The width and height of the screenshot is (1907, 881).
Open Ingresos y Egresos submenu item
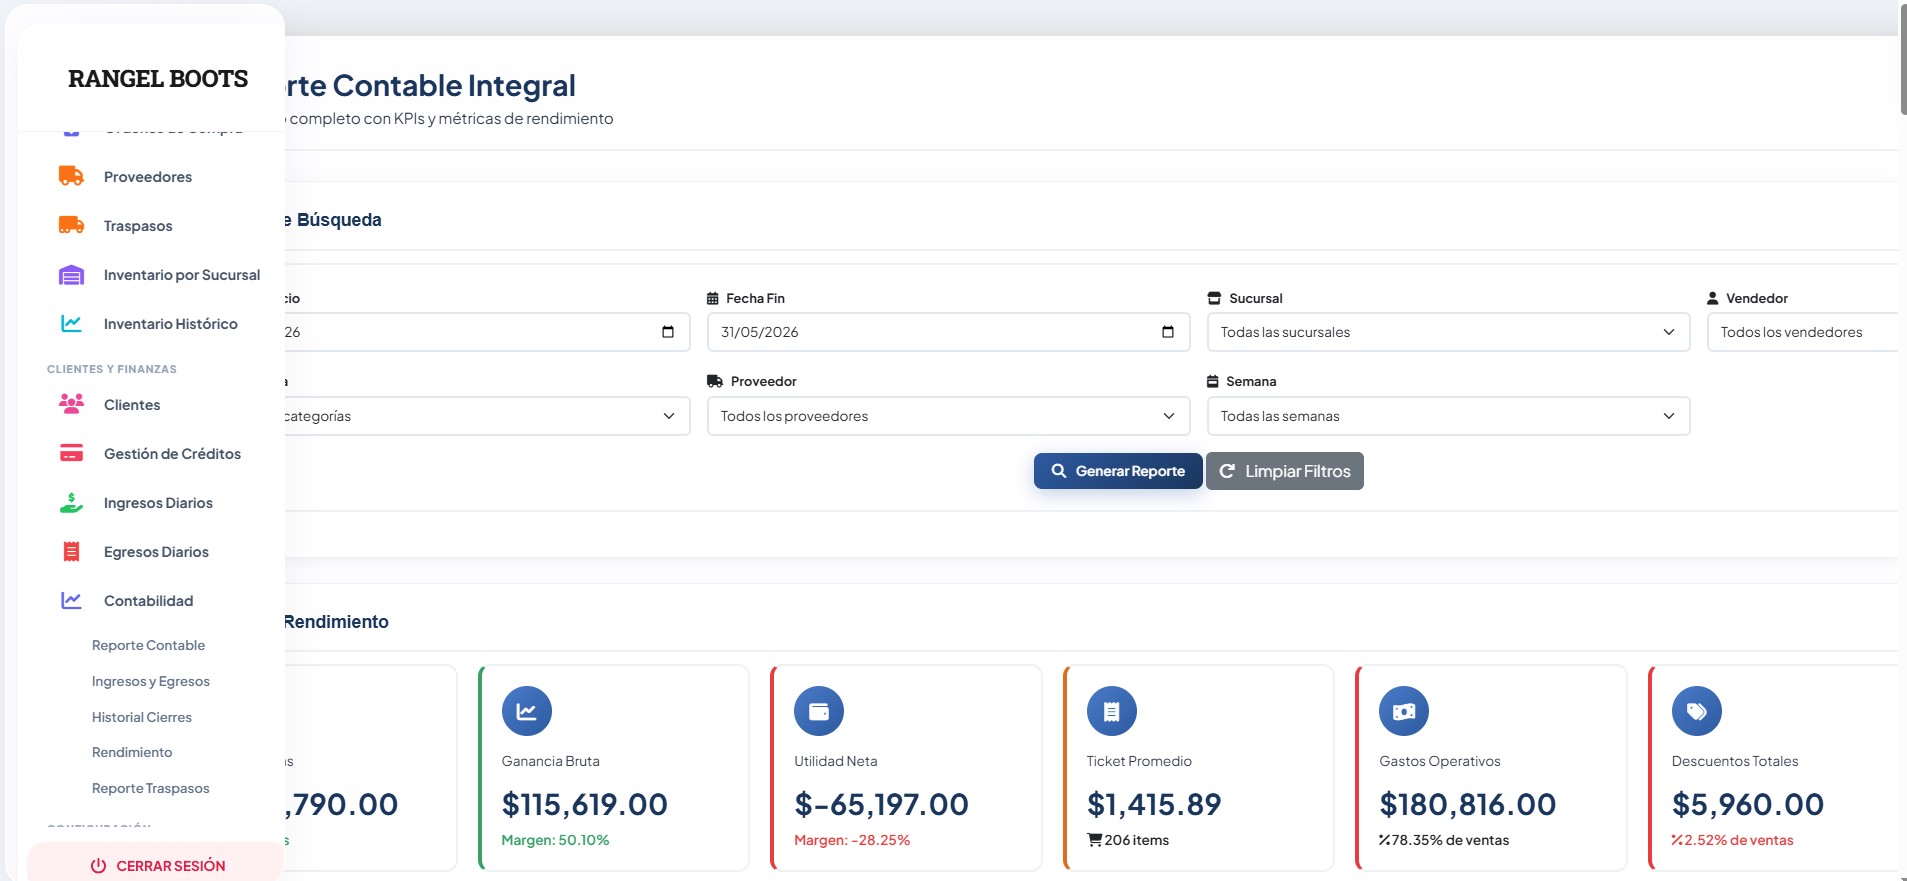(x=151, y=681)
